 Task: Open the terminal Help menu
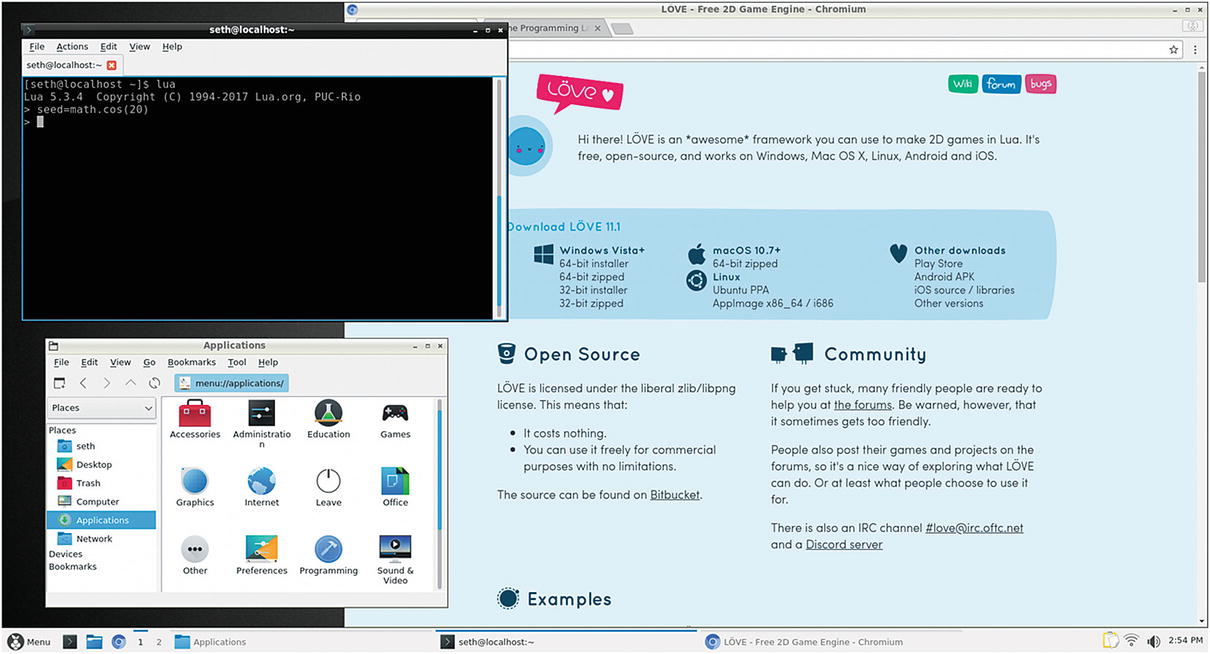(x=172, y=47)
